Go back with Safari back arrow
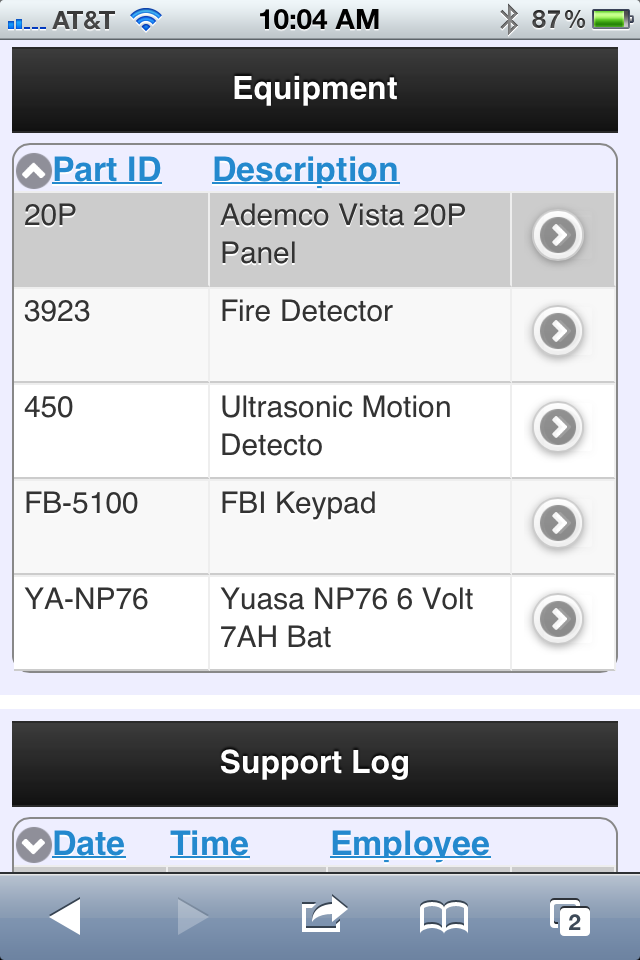Image resolution: width=640 pixels, height=960 pixels. click(x=66, y=916)
